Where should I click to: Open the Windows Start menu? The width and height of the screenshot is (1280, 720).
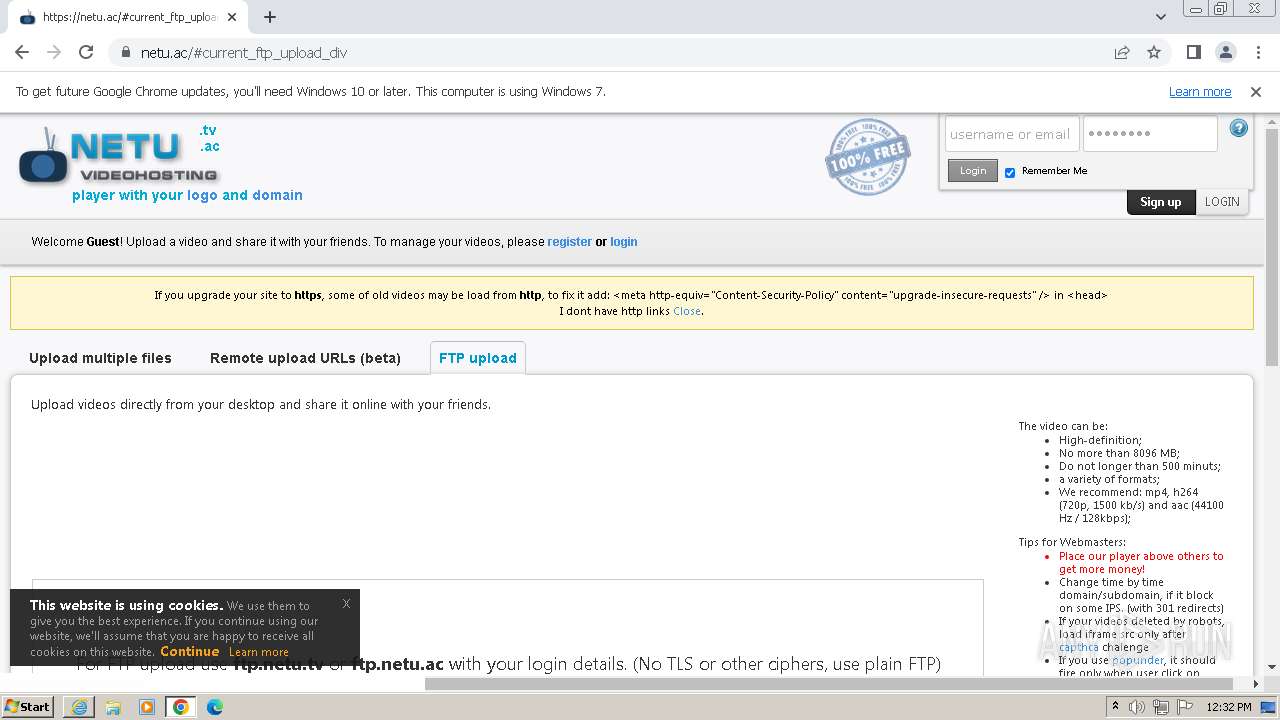coord(28,707)
